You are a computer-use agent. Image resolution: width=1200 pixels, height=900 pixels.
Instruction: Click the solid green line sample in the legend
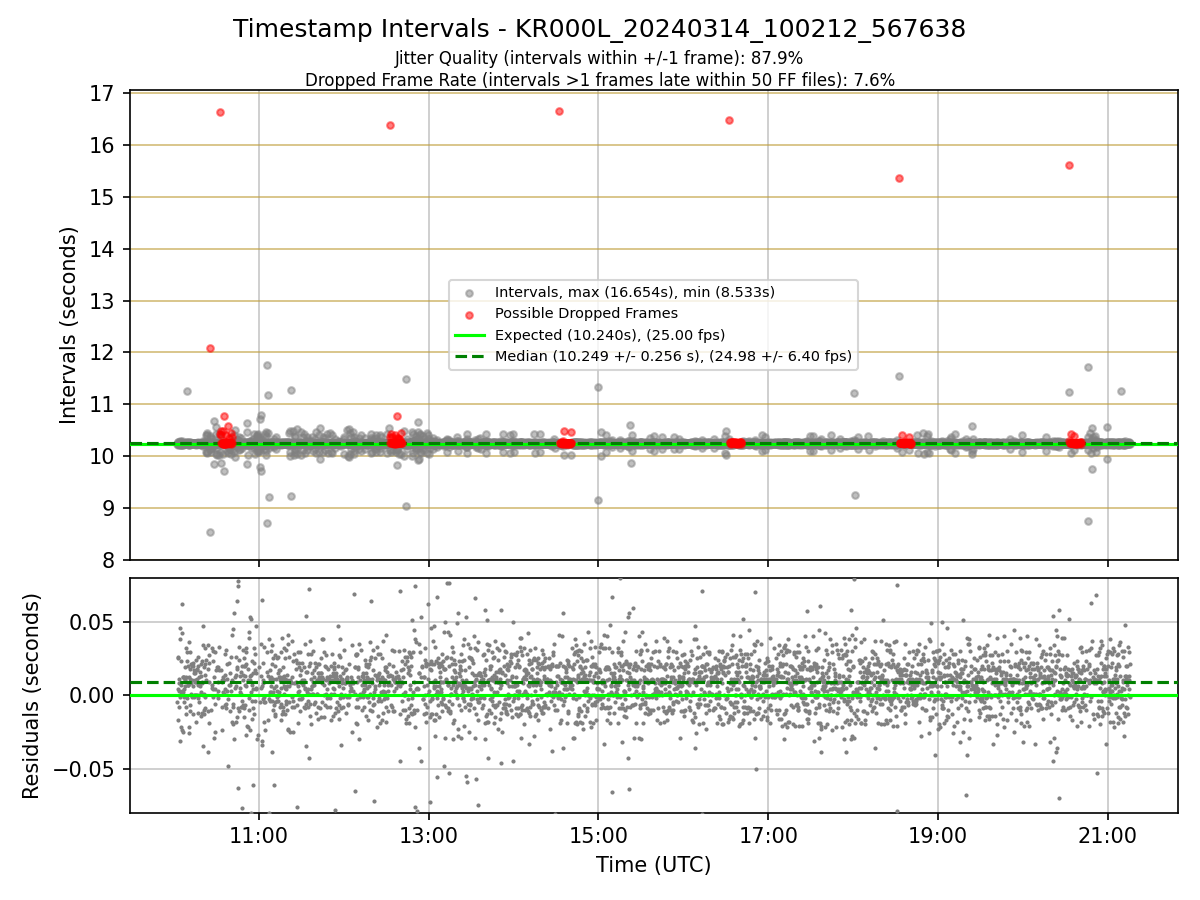(469, 335)
